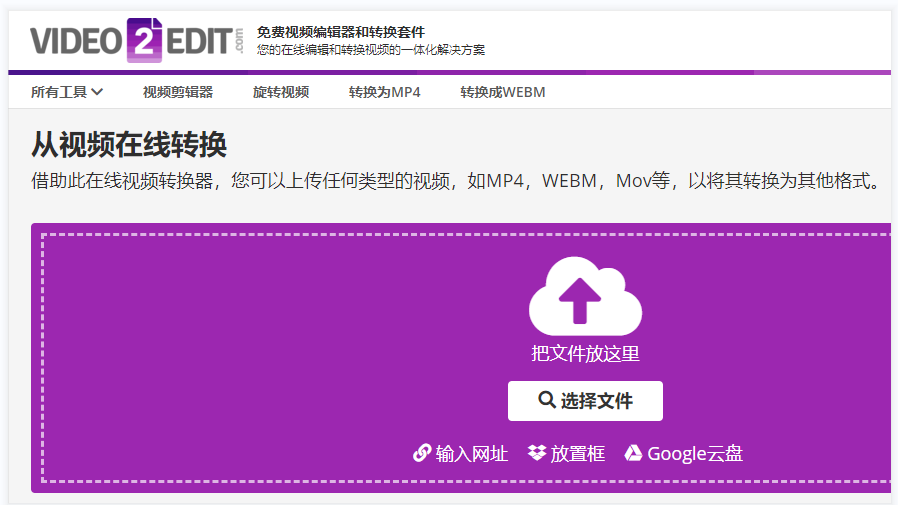Click the chevron arrow next to 所有工具
The image size is (898, 505).
(97, 92)
